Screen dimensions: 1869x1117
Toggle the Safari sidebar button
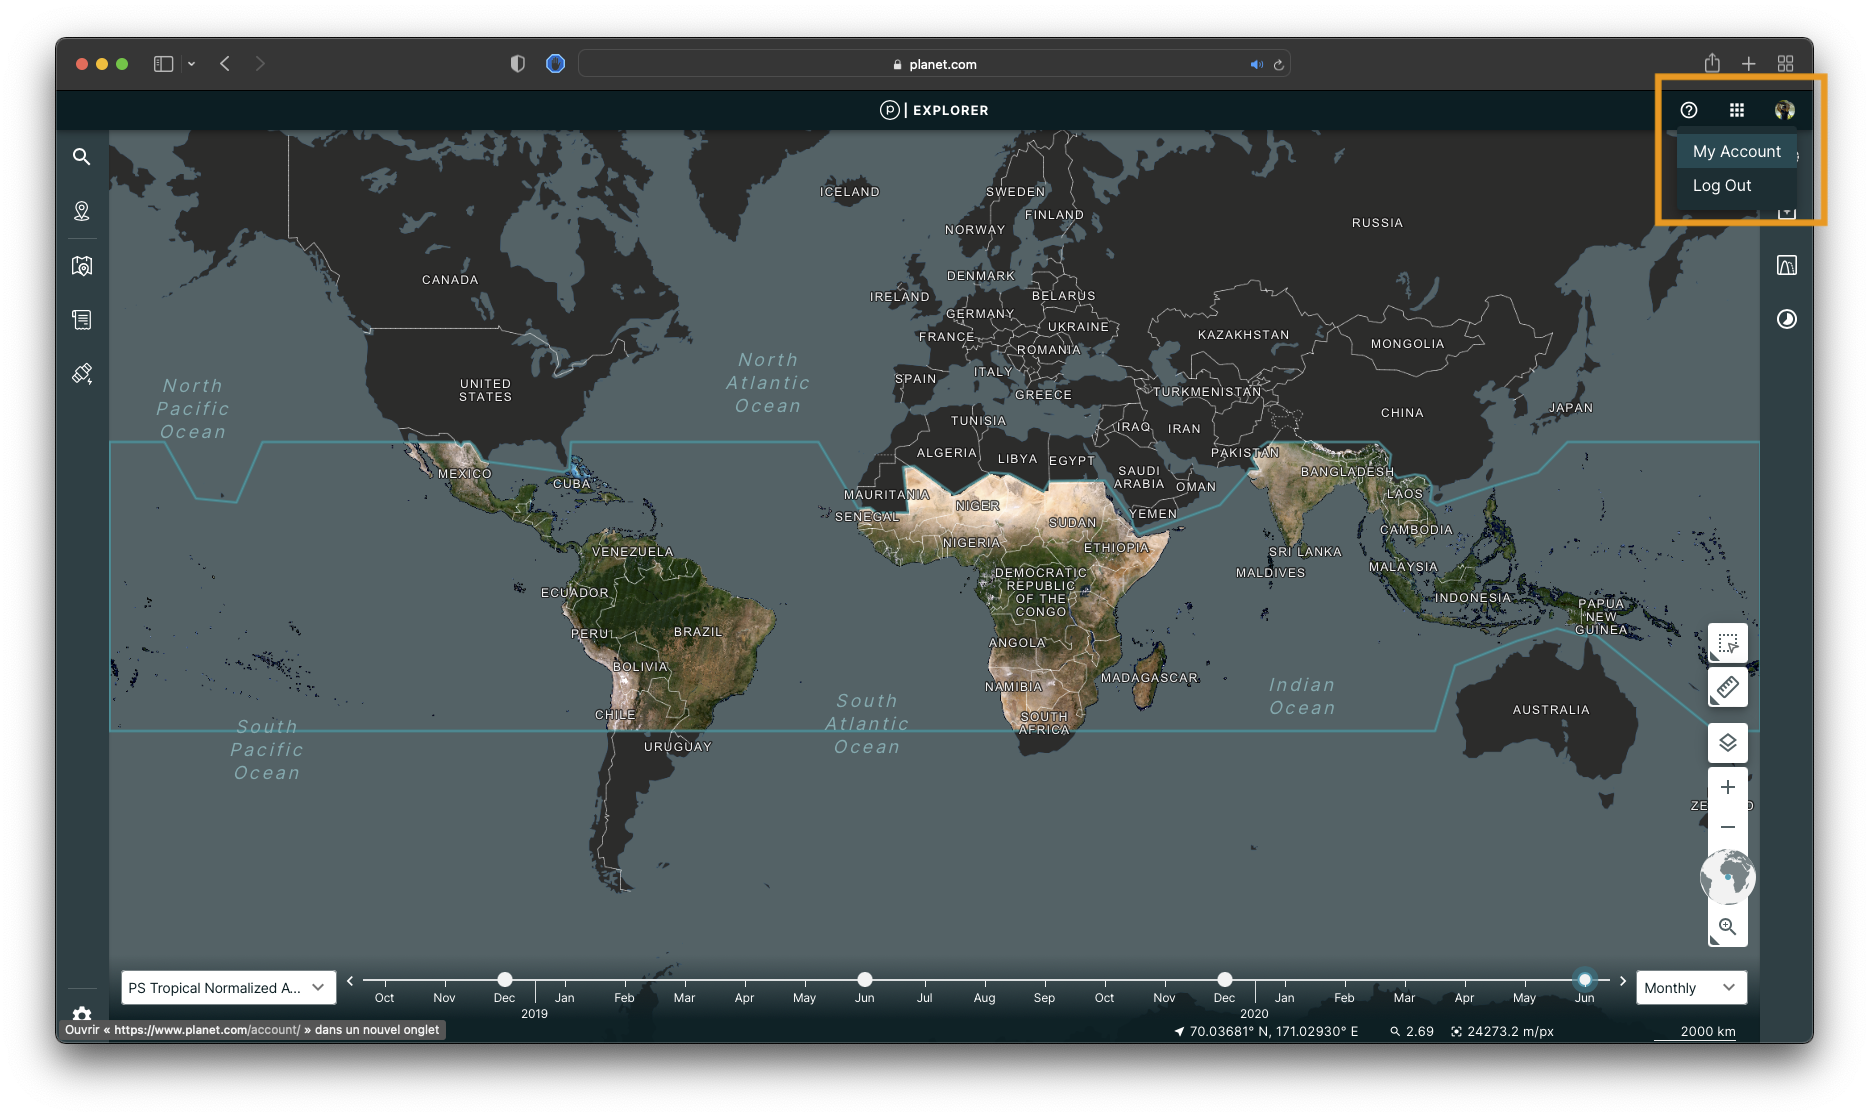click(x=164, y=64)
